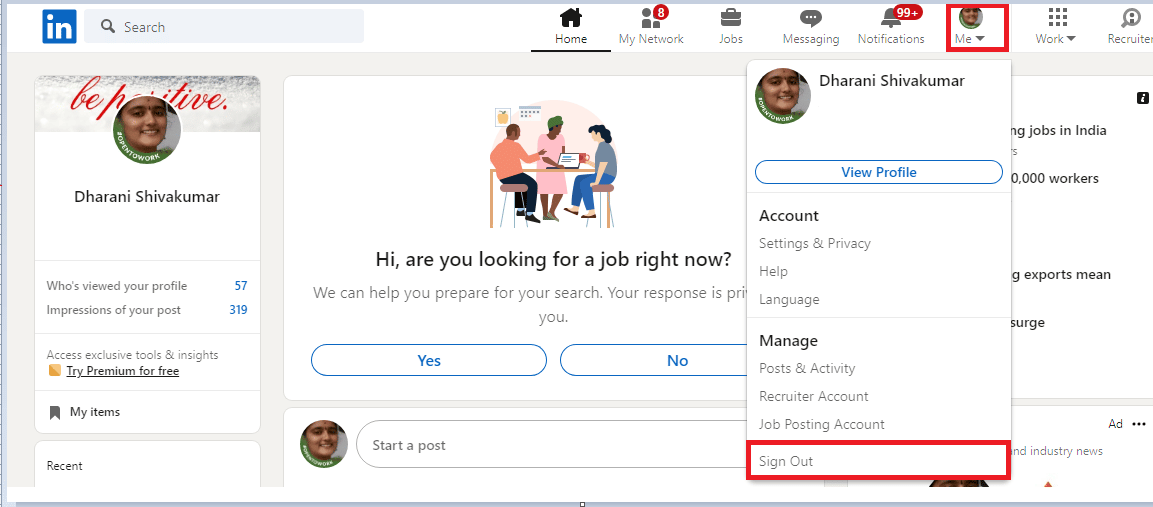
Task: Open the three-dot menu beside Ad
Action: pos(1139,424)
